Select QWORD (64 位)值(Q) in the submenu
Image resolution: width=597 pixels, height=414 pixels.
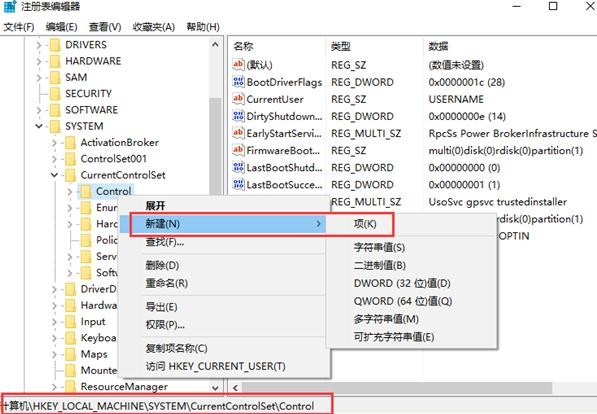point(411,301)
